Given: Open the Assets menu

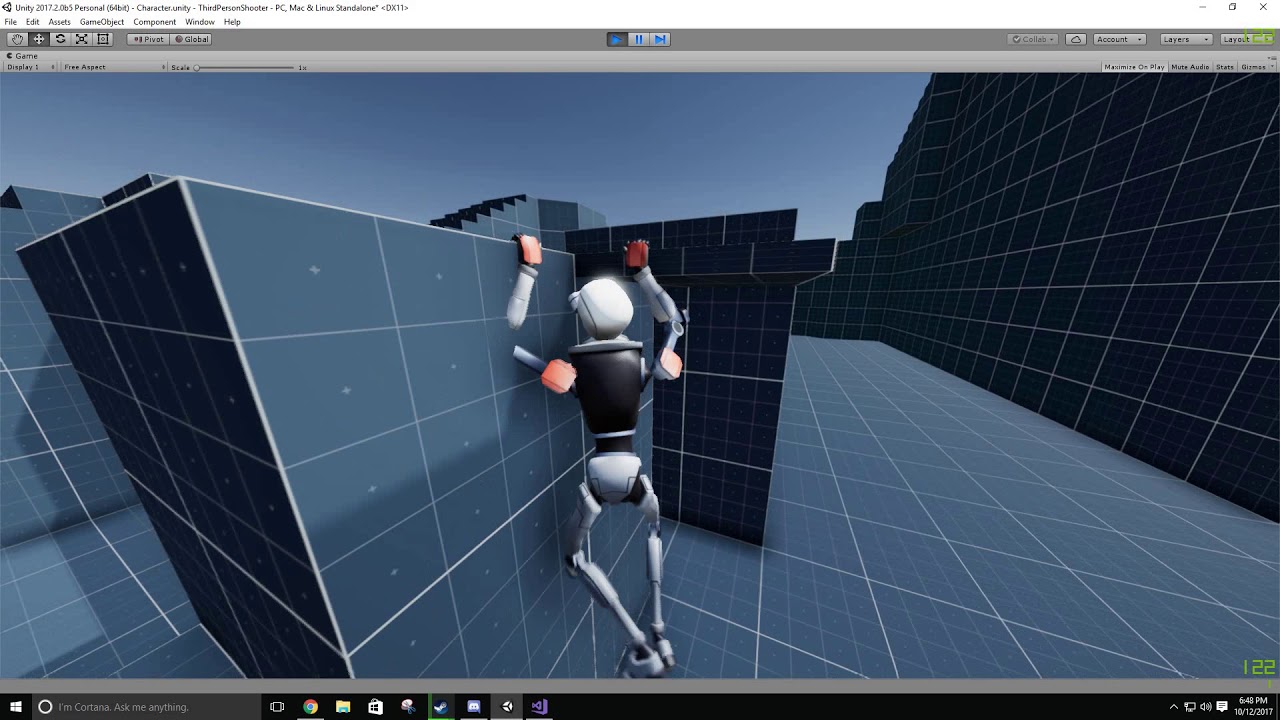Looking at the screenshot, I should (x=60, y=22).
